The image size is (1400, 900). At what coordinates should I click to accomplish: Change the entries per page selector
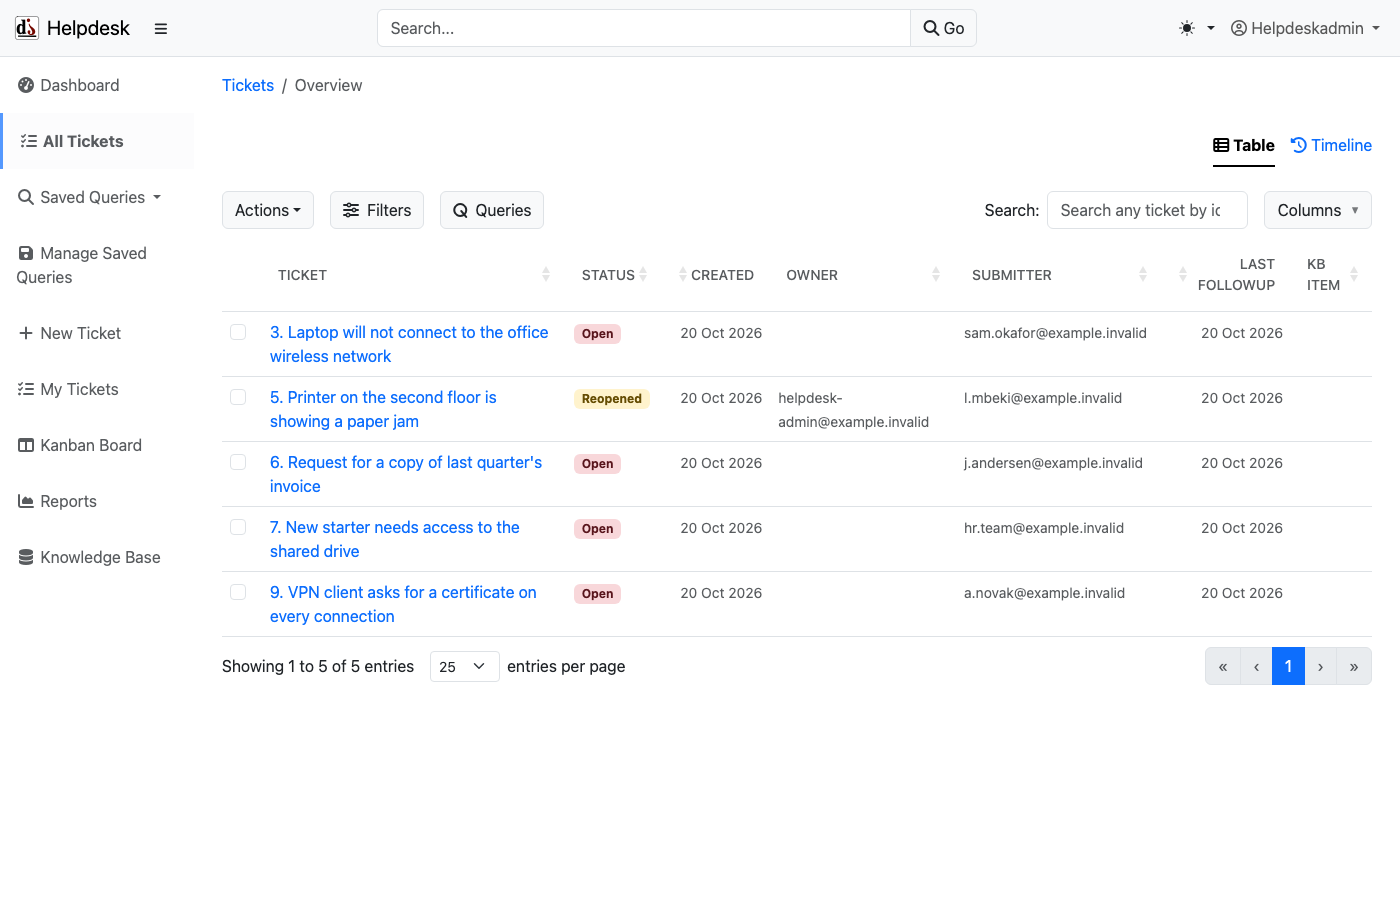tap(464, 666)
